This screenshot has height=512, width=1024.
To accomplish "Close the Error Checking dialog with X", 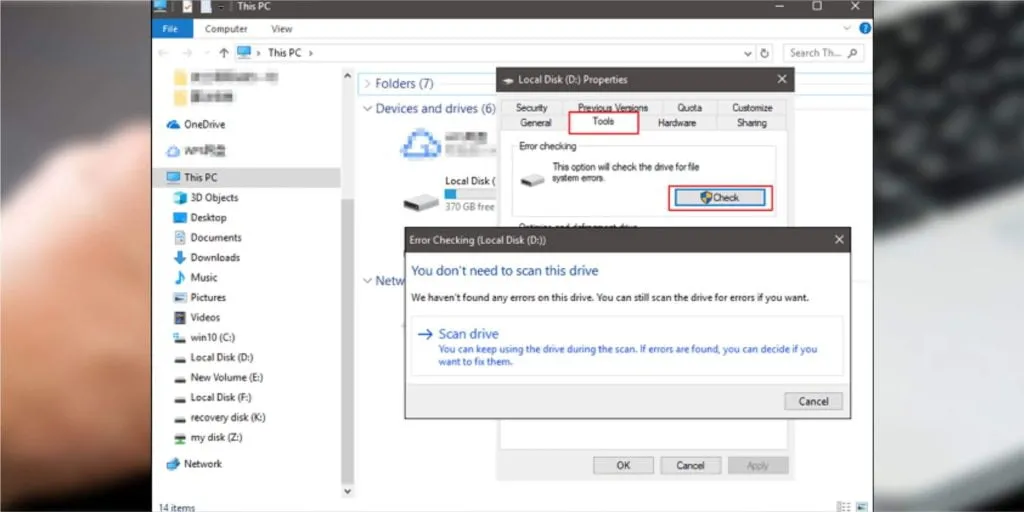I will [x=839, y=240].
